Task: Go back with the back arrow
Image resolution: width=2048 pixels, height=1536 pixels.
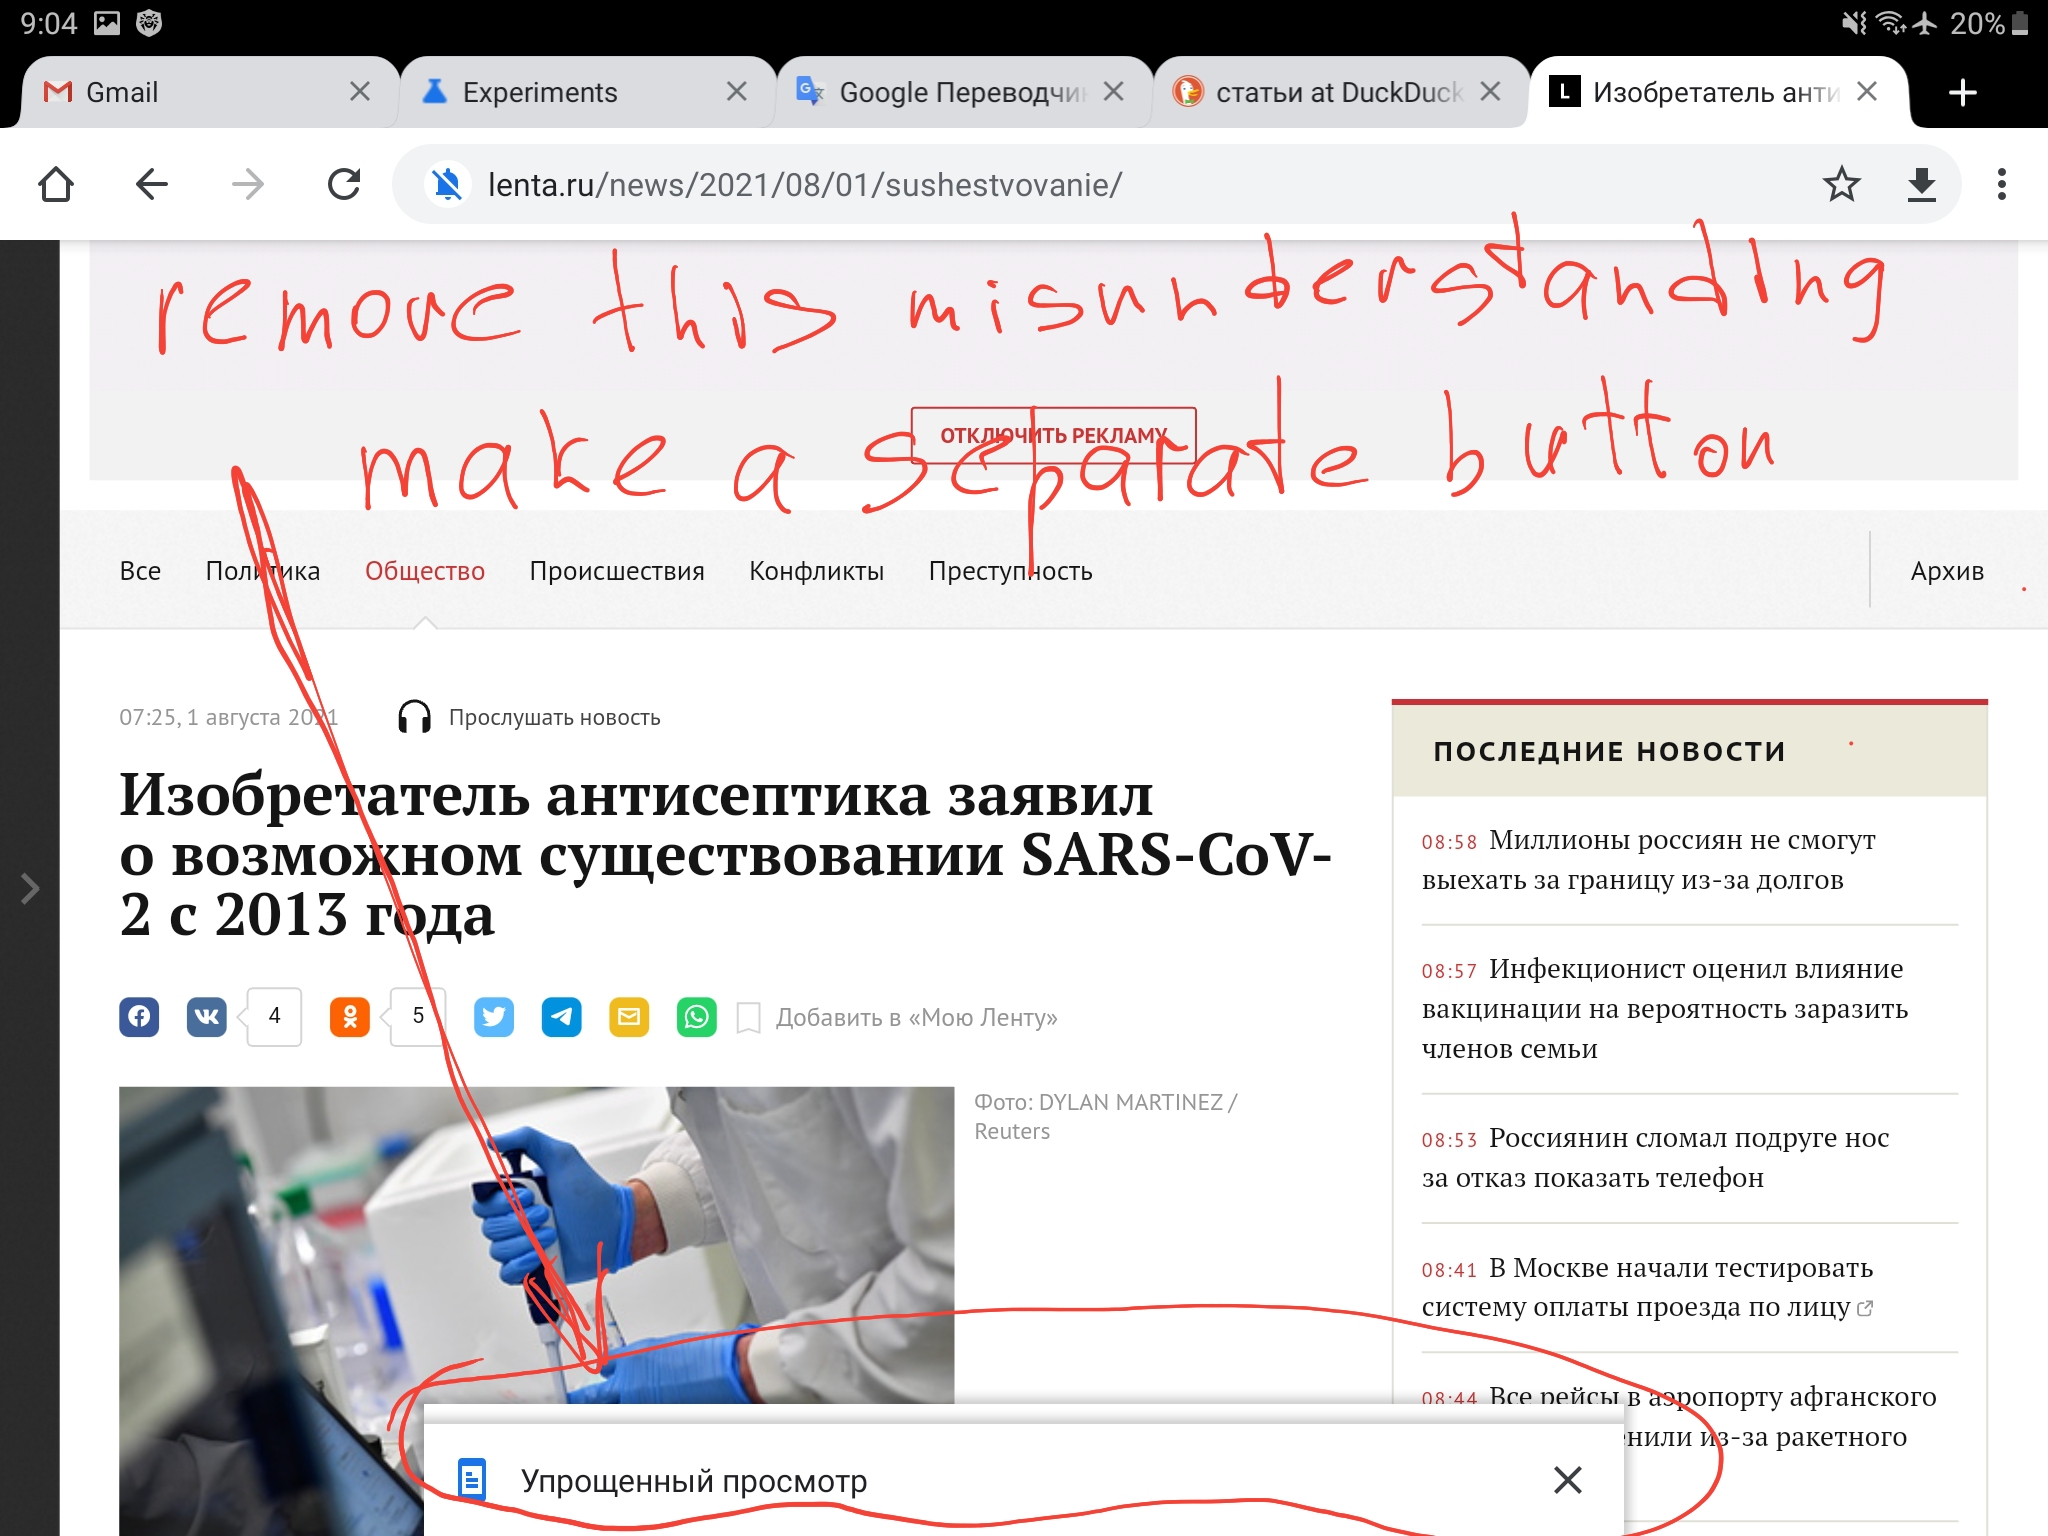Action: [152, 184]
